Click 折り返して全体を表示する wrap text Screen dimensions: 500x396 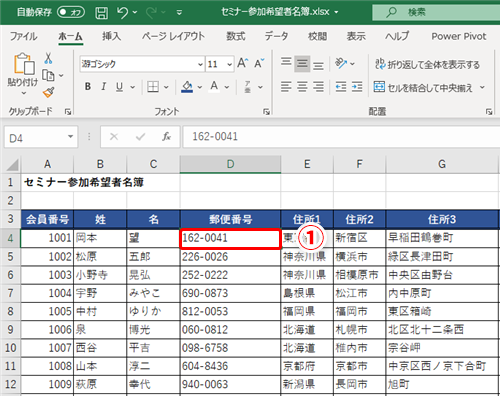(427, 64)
